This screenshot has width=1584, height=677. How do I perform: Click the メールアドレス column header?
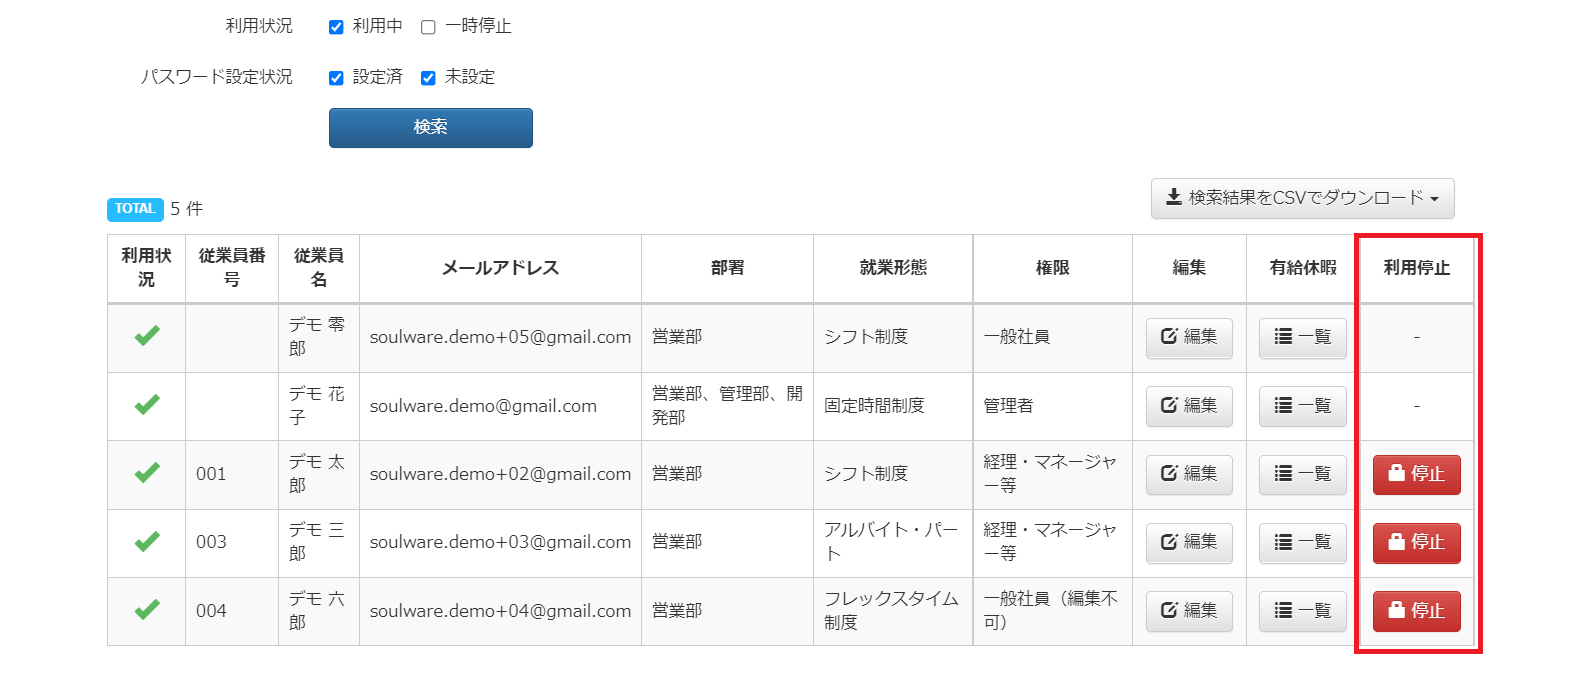pos(500,267)
